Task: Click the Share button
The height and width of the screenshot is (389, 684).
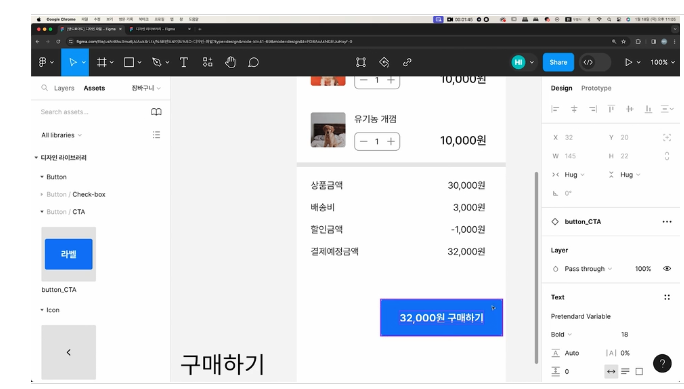Action: pos(558,62)
